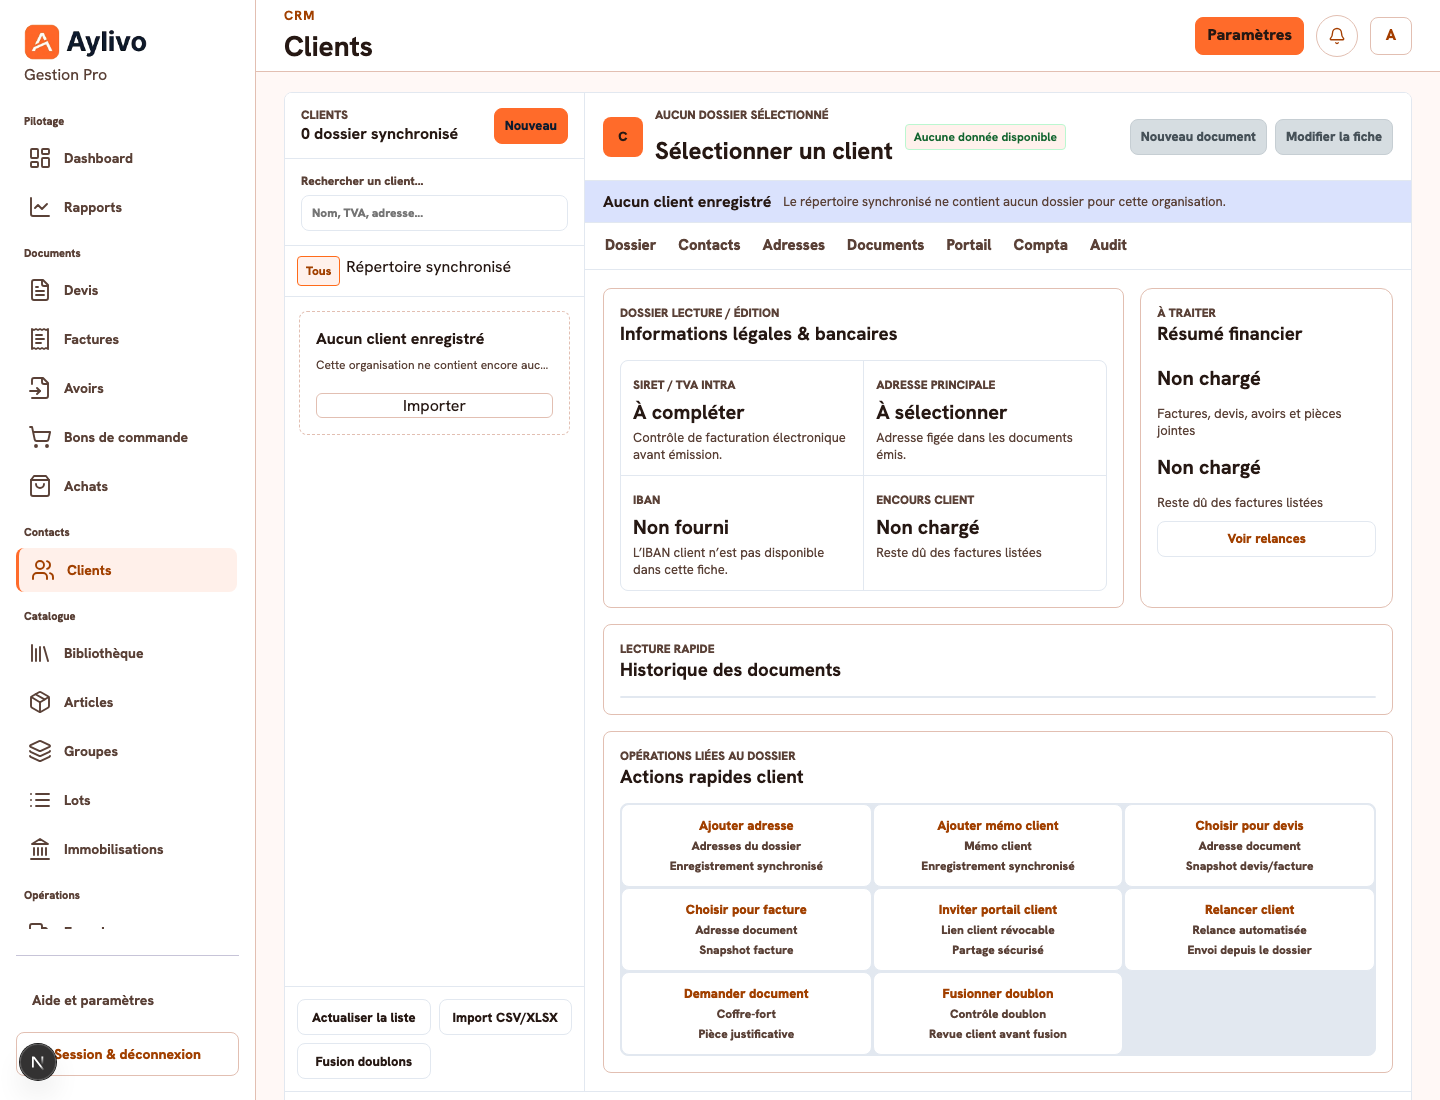Click the IBAN Non fourni cell
The height and width of the screenshot is (1100, 1440).
[x=742, y=533]
